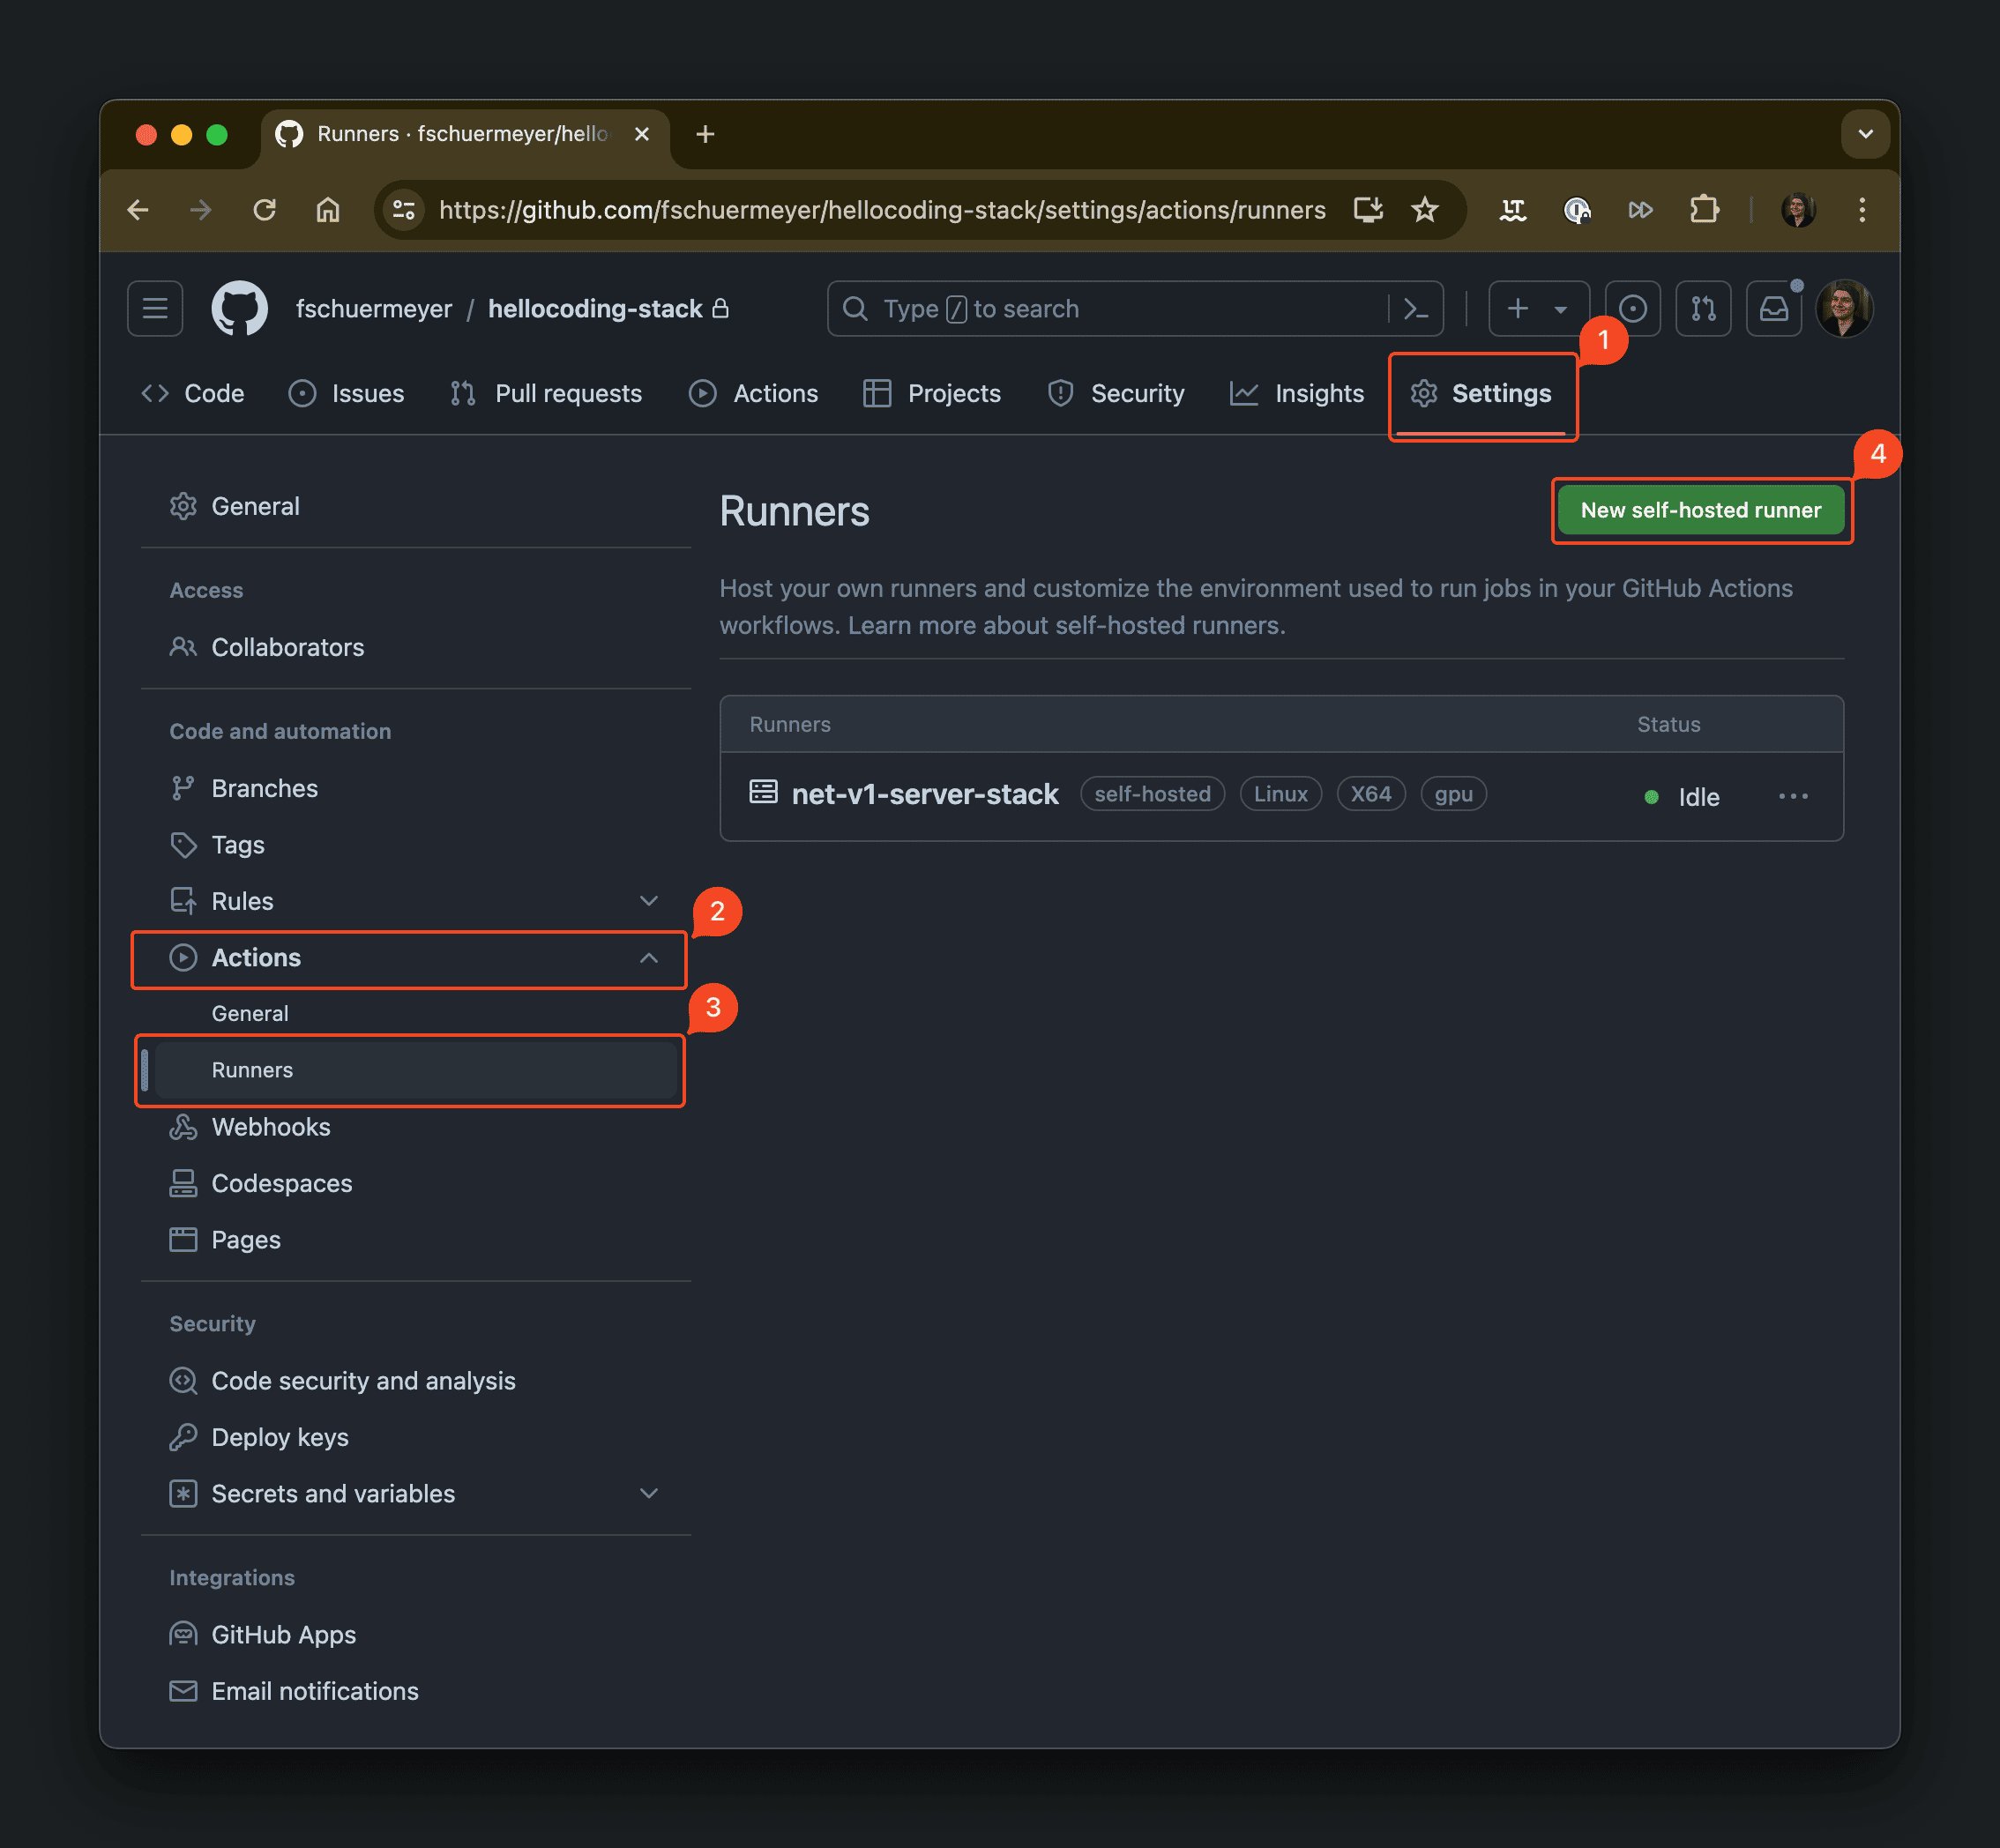Screen dimensions: 2000x1848
Task: Open the GitHub homepage logo
Action: [x=239, y=309]
